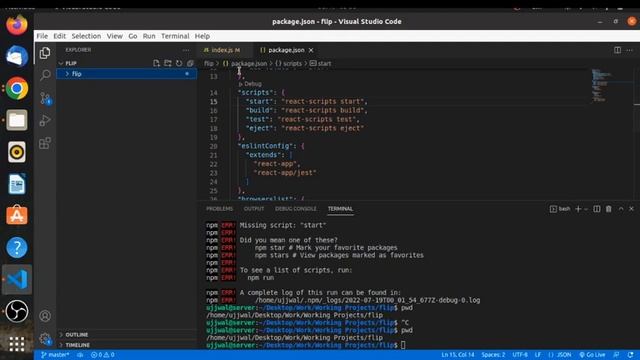
Task: Open Source Control view
Action: pos(45,98)
